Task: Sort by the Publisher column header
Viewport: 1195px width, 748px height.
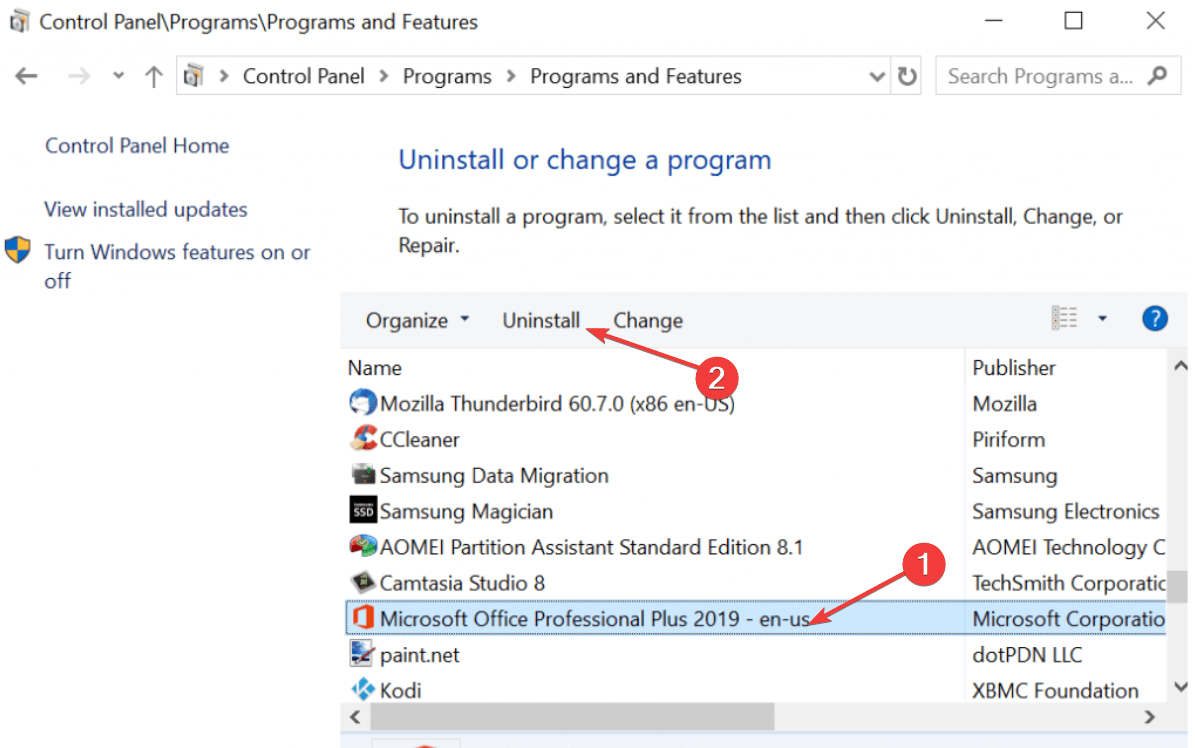Action: point(1014,368)
